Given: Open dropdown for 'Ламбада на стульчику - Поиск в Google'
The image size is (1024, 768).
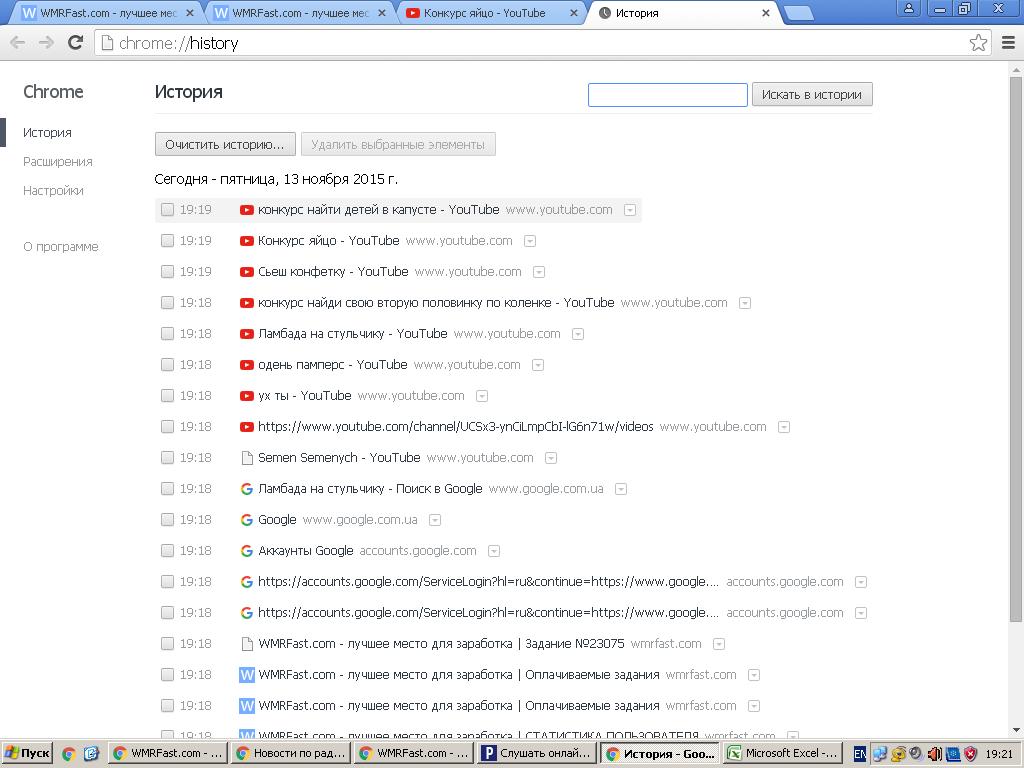Looking at the screenshot, I should pyautogui.click(x=620, y=489).
